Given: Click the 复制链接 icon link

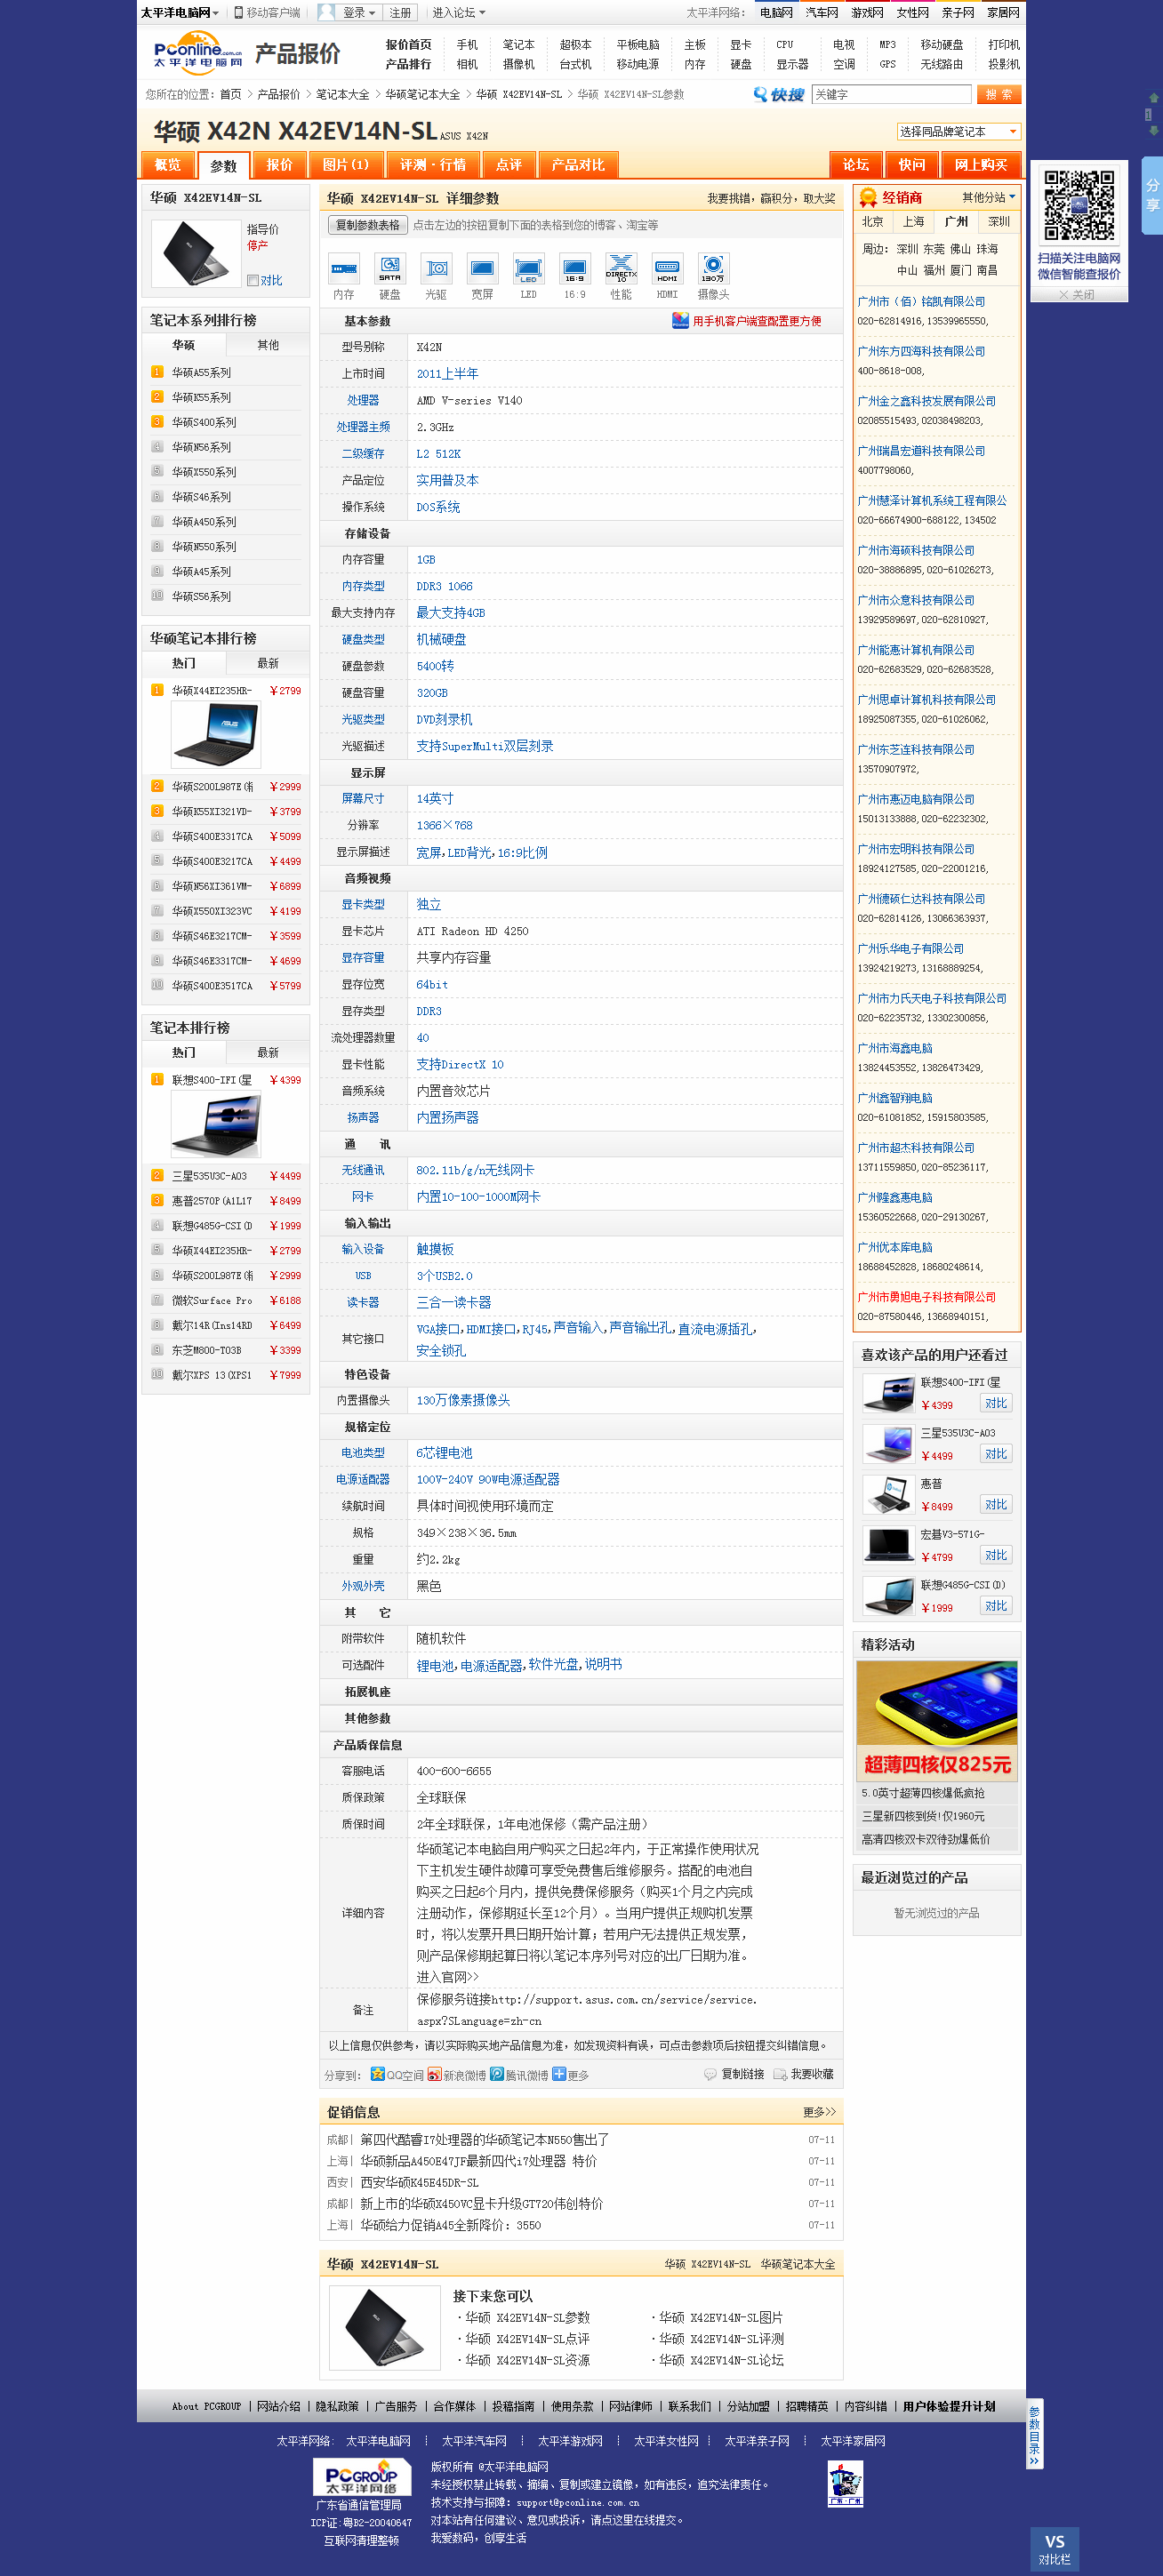Looking at the screenshot, I should (733, 2074).
